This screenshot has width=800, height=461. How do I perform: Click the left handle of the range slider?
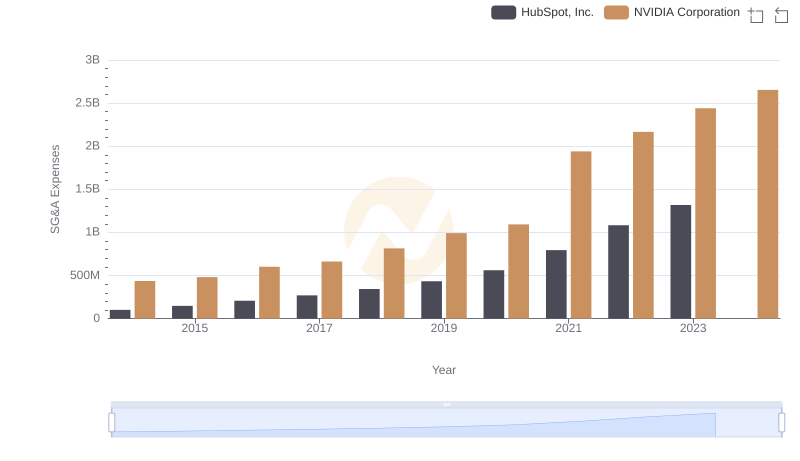pos(112,422)
